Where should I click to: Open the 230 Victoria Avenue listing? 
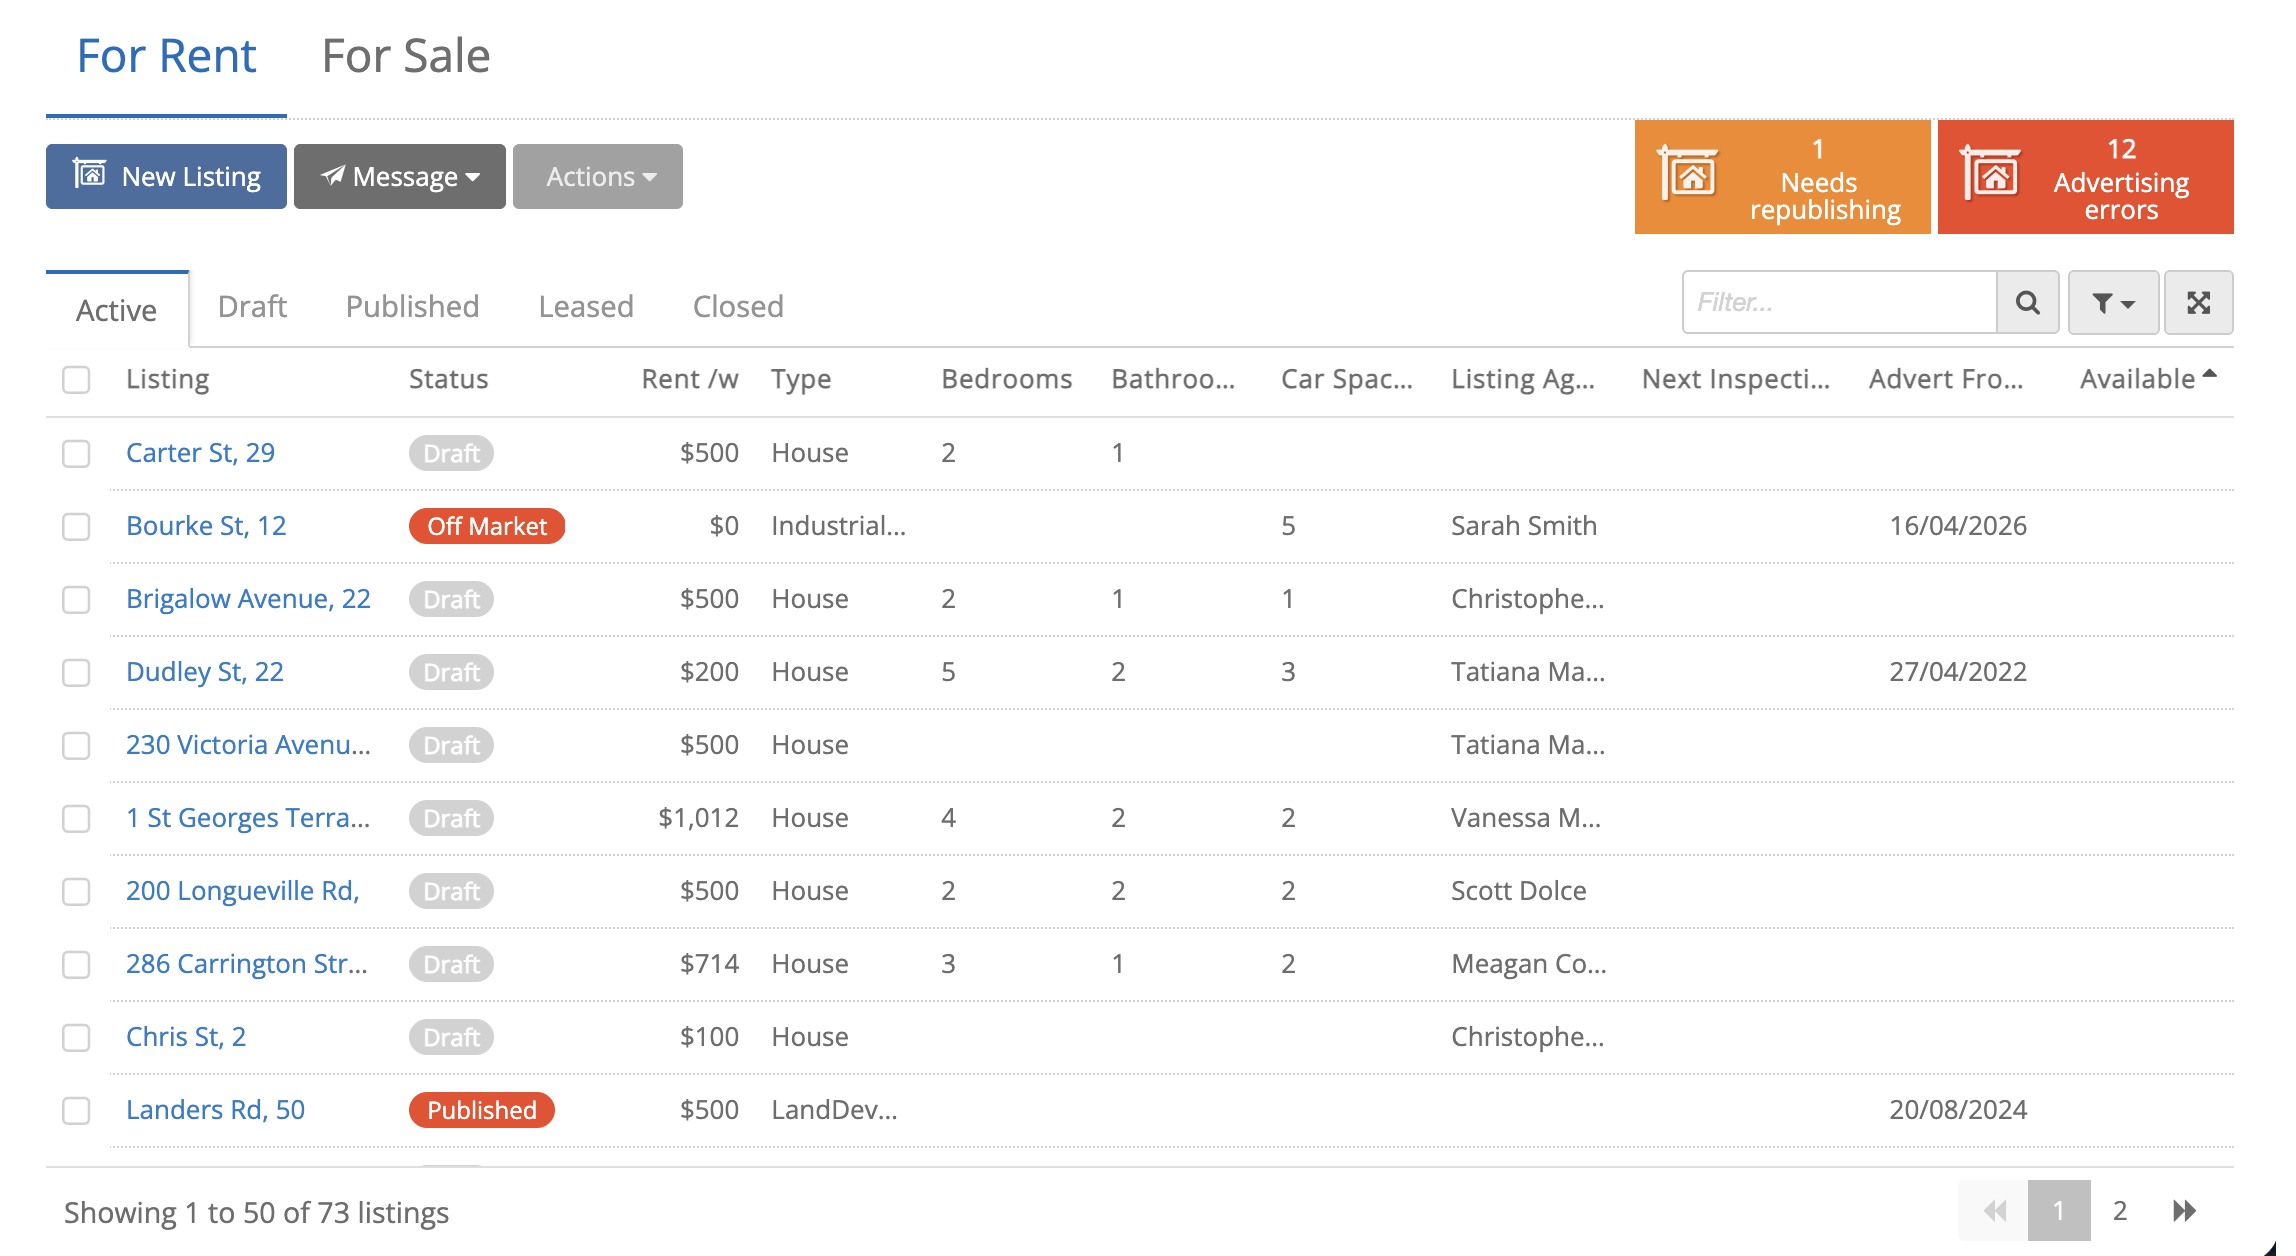tap(248, 745)
